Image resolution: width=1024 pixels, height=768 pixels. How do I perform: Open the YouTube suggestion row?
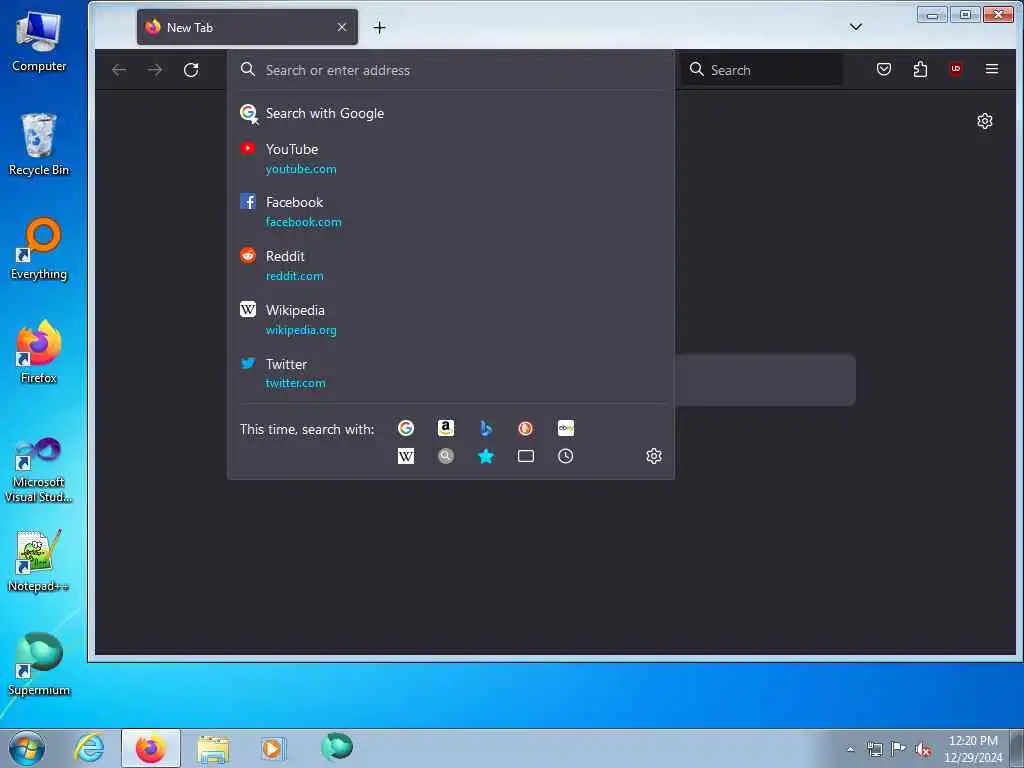click(x=451, y=159)
